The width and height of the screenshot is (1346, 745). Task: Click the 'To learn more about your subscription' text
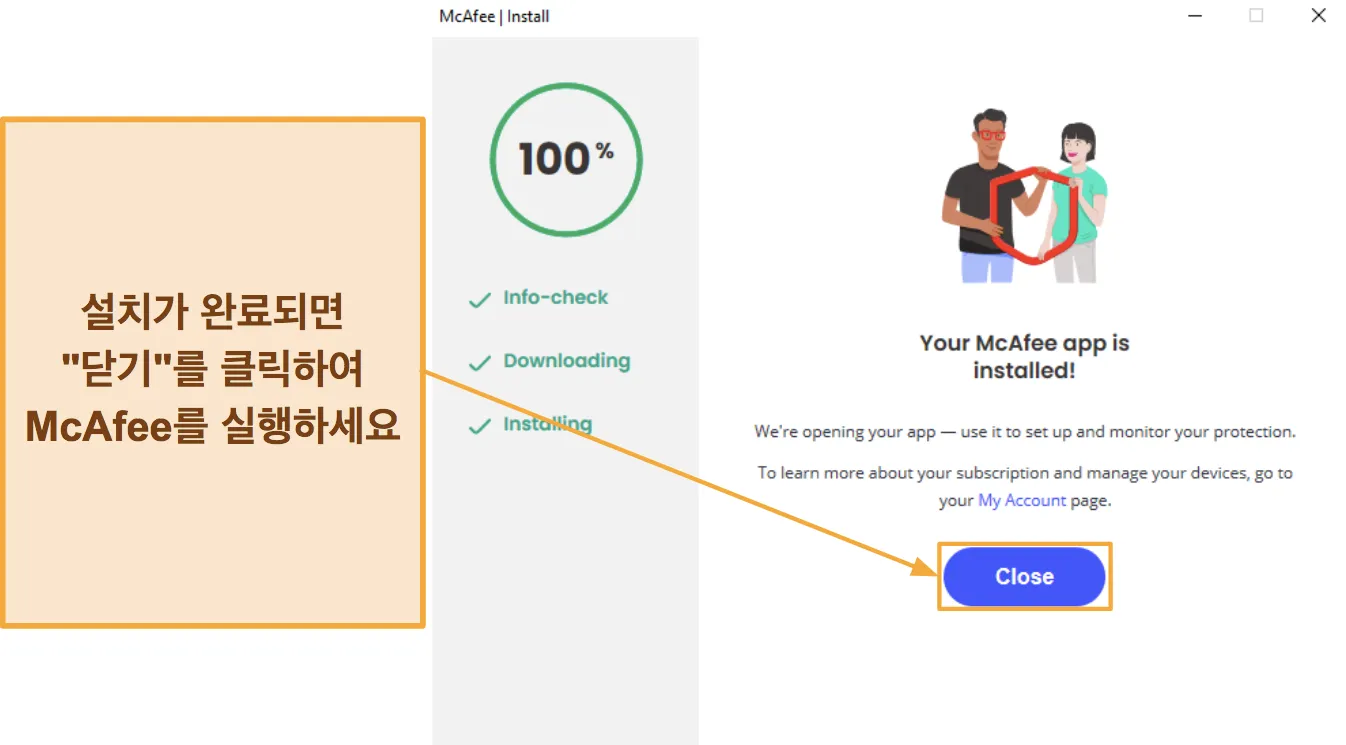coord(1025,486)
